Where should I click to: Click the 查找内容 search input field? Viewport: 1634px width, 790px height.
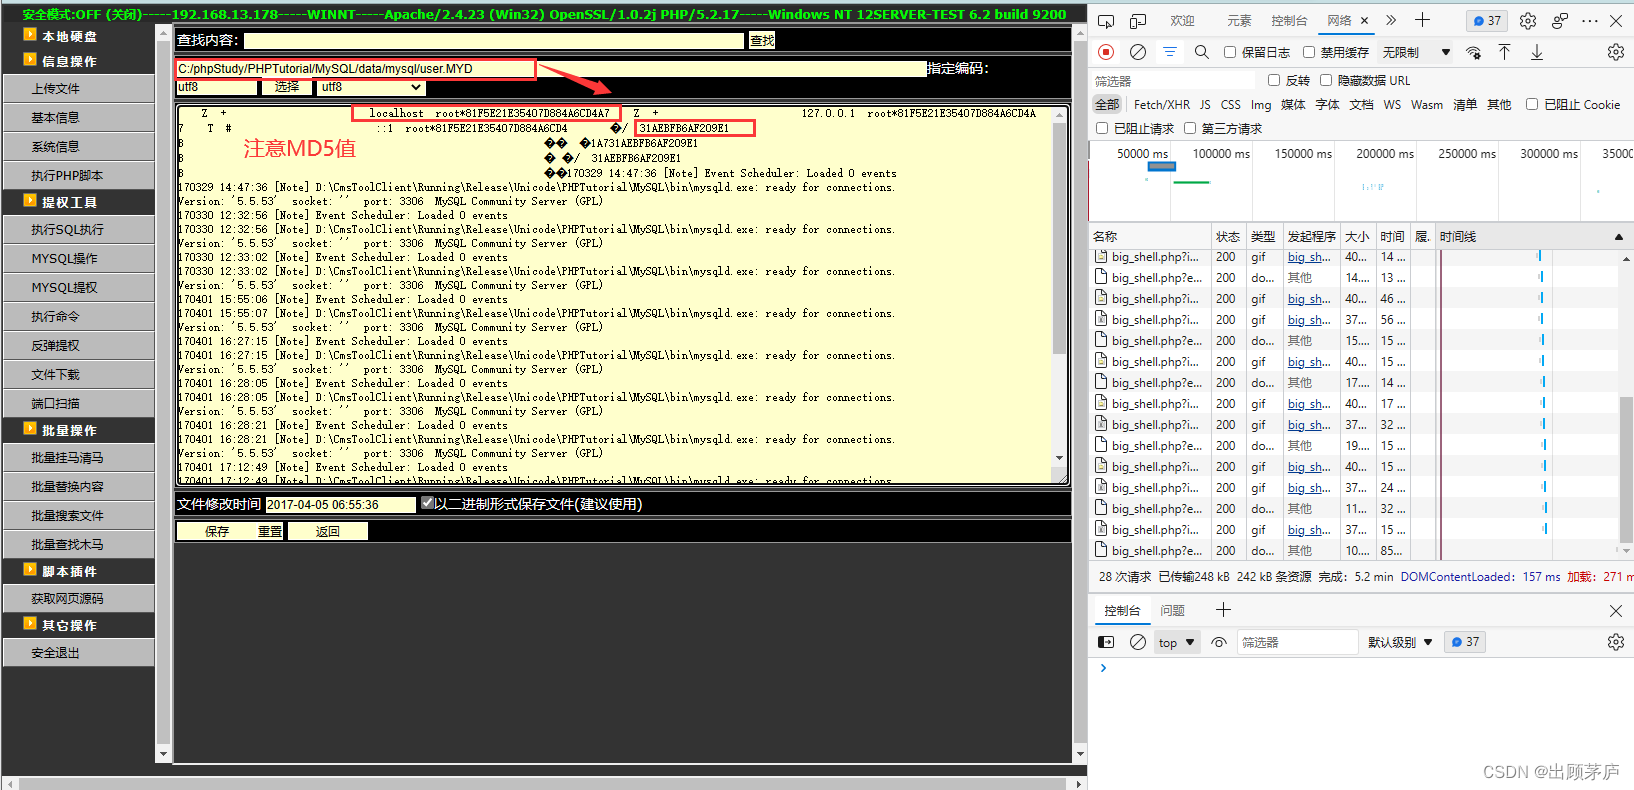coord(494,40)
